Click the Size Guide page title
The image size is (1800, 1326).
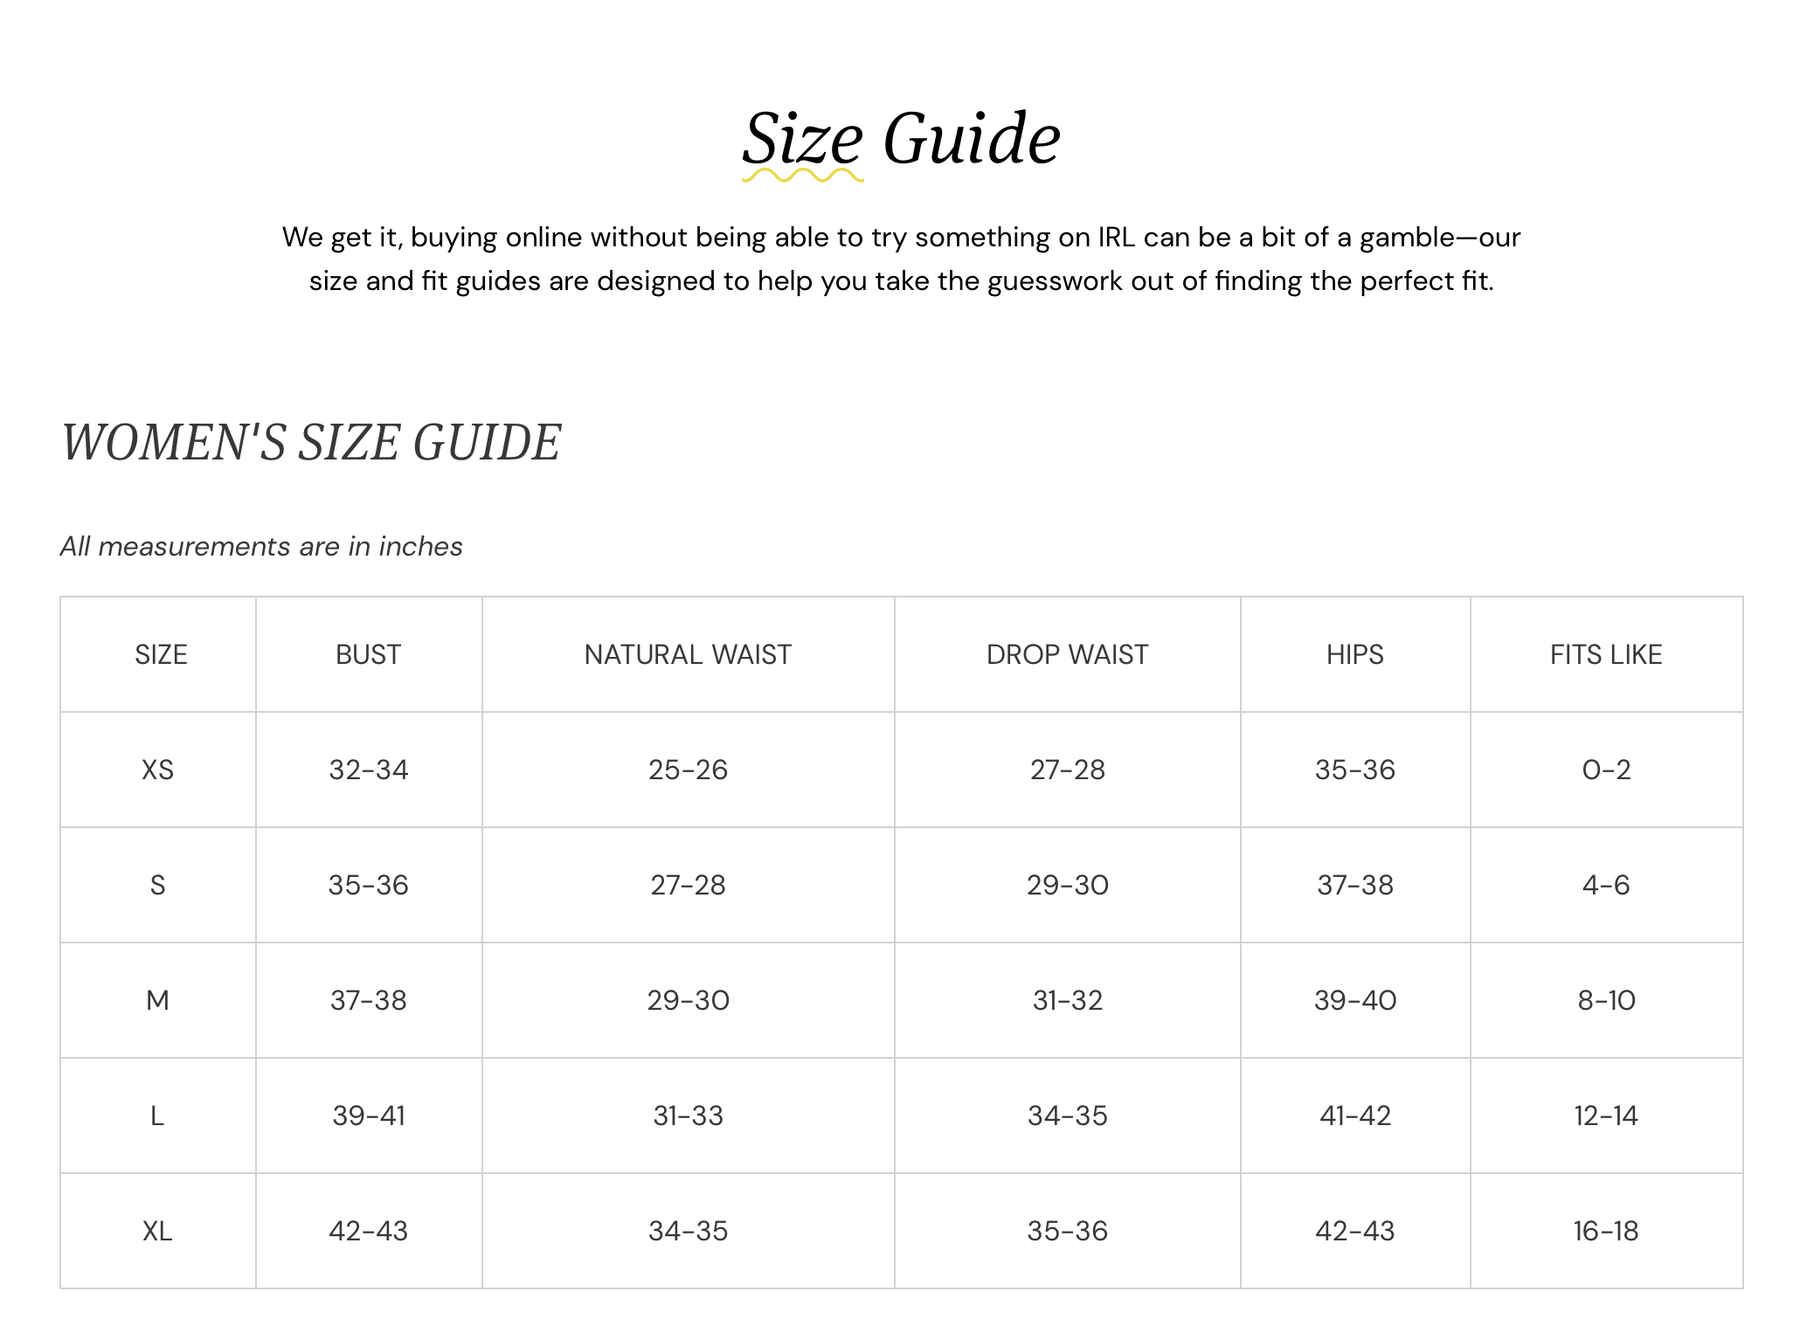coord(900,139)
